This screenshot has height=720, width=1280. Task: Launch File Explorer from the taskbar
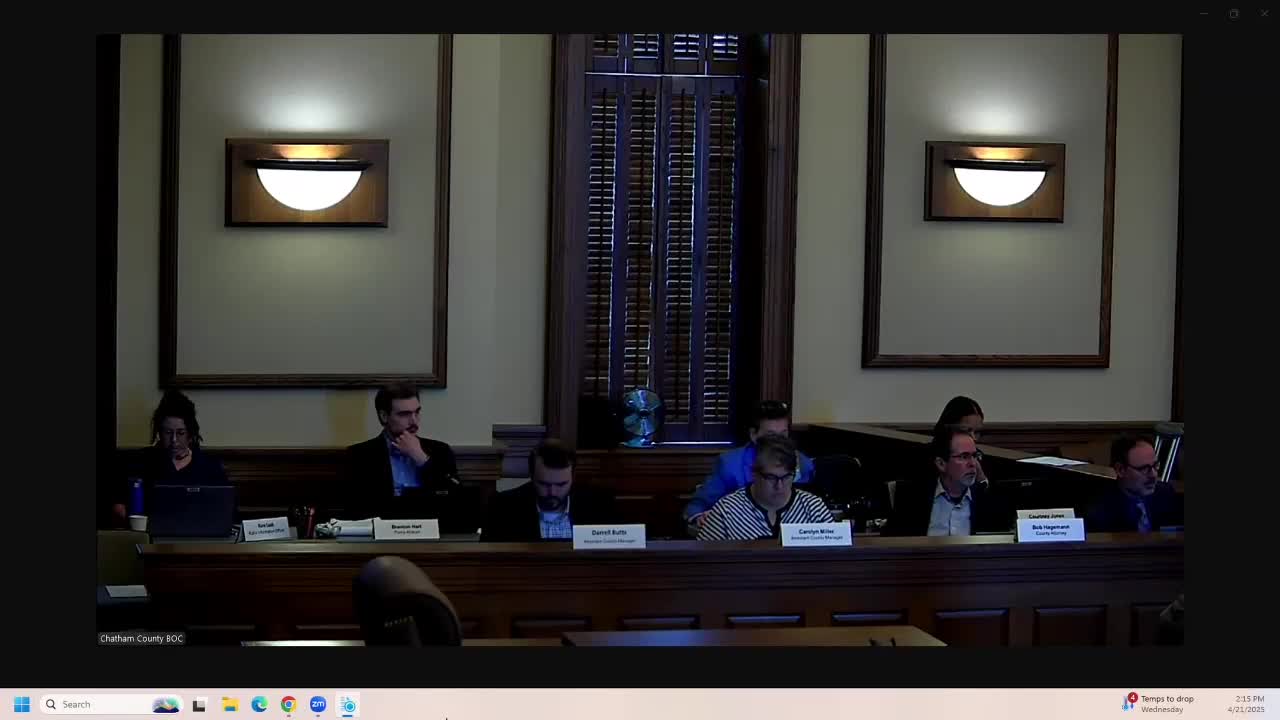click(229, 705)
